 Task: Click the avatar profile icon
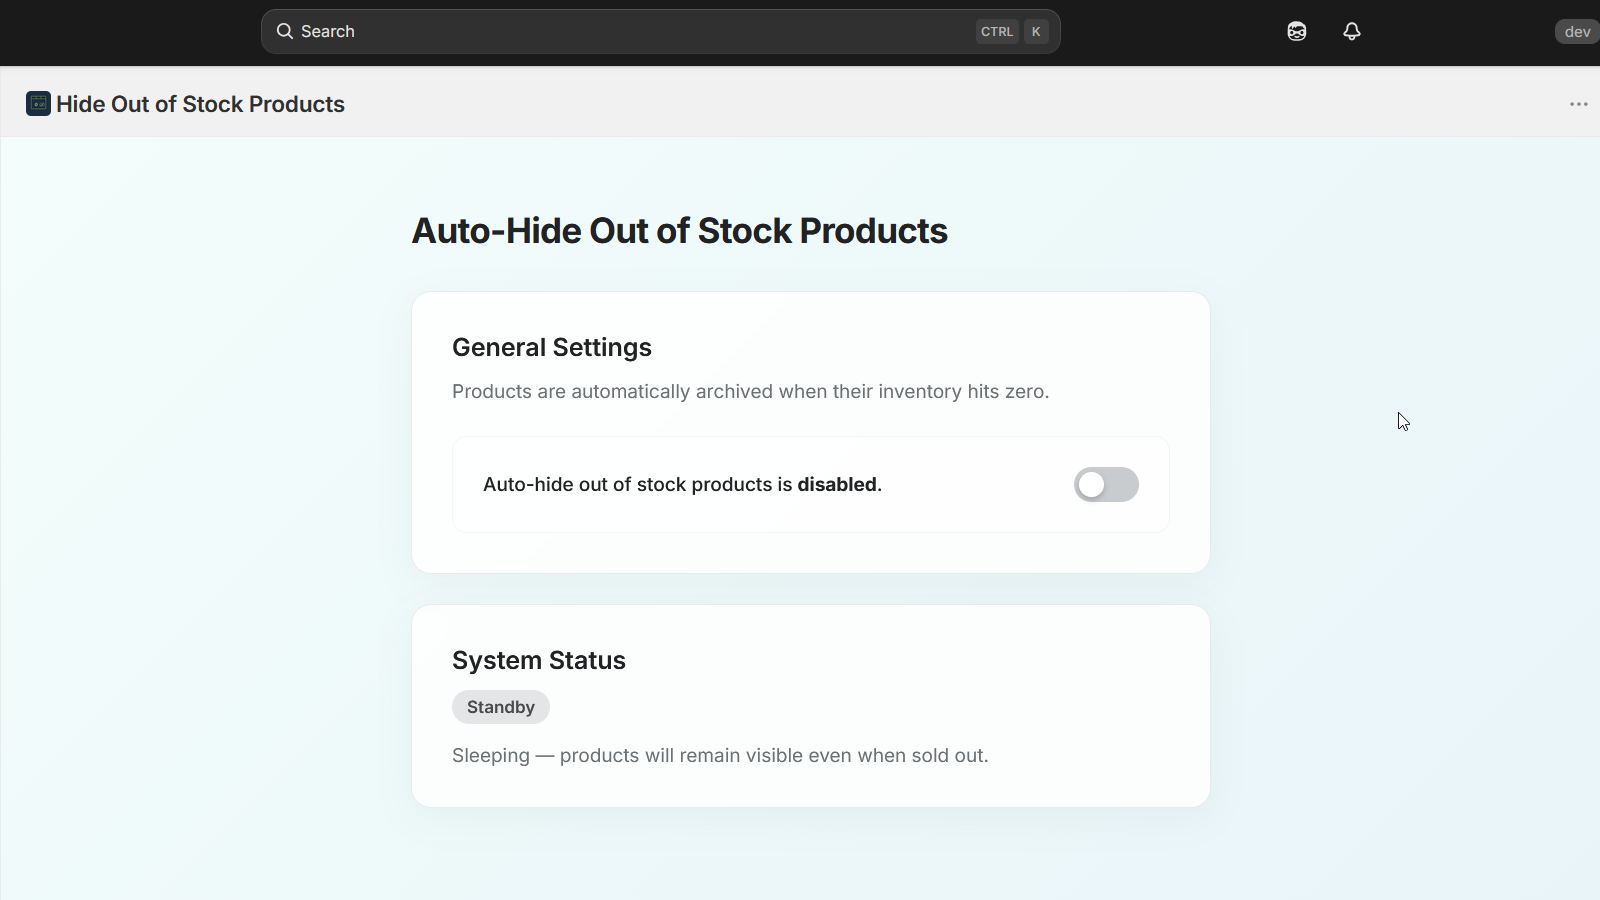(x=1295, y=31)
